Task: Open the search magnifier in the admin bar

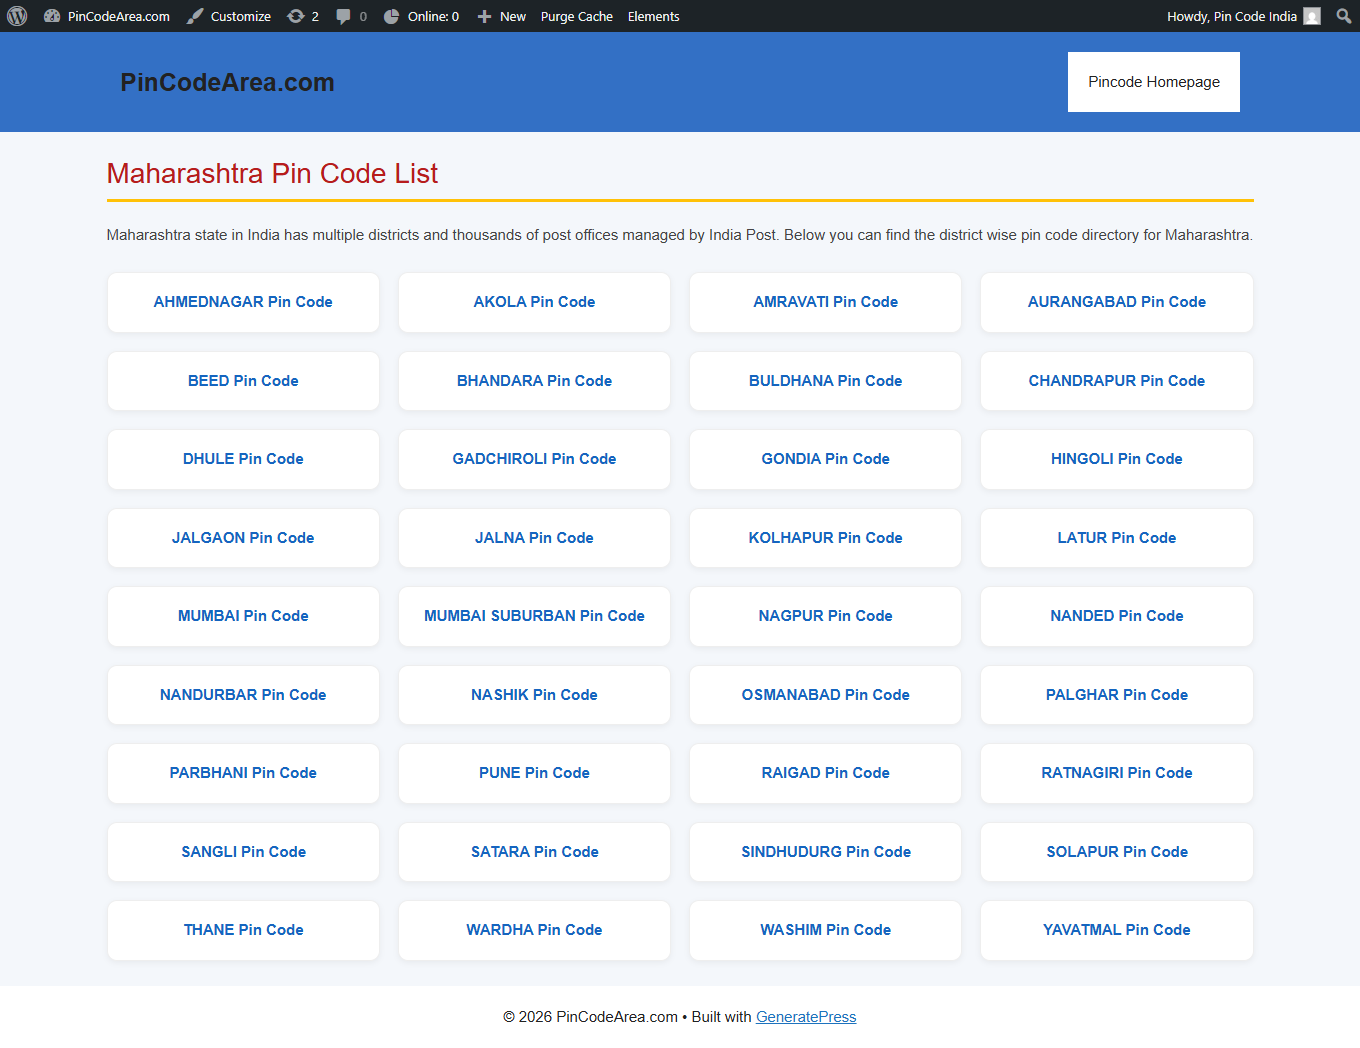Action: click(x=1343, y=16)
